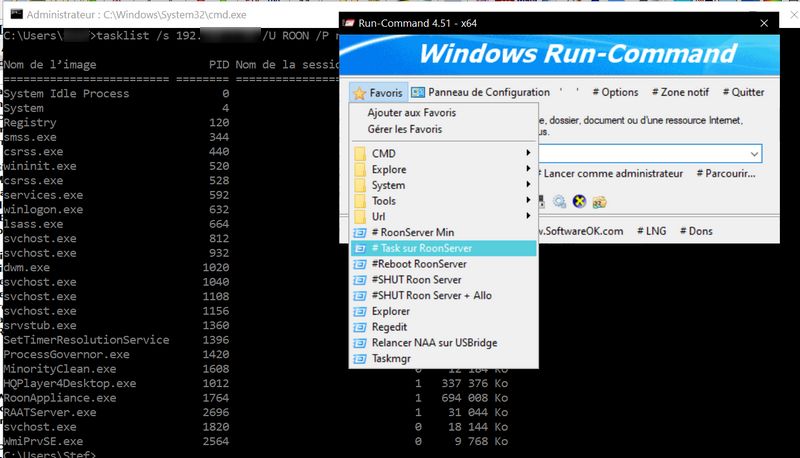Open the command input dropdown arrow
Screen dimensions: 800x458
(x=754, y=154)
